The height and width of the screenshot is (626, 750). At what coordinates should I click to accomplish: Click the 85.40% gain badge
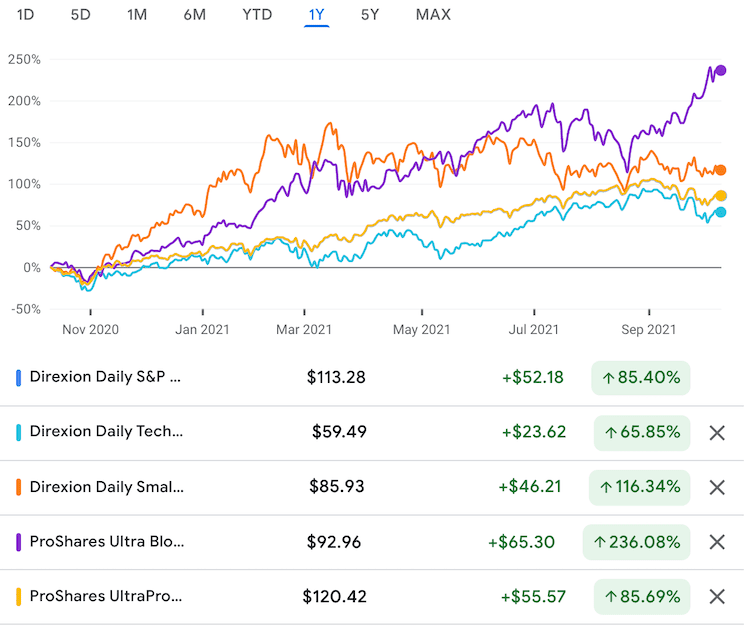[641, 378]
